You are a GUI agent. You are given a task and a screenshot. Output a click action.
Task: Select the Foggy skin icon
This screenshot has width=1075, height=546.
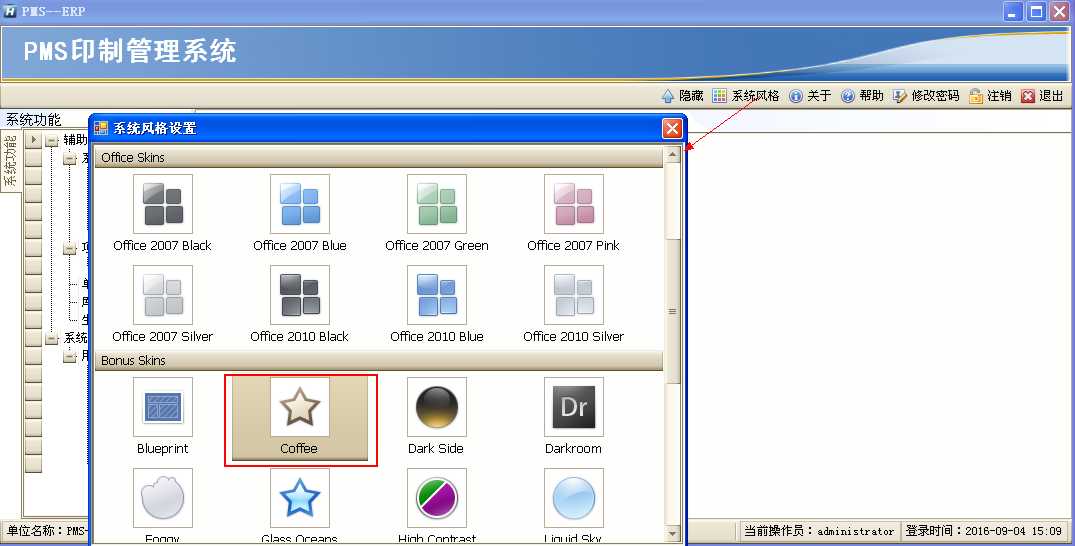[x=162, y=498]
